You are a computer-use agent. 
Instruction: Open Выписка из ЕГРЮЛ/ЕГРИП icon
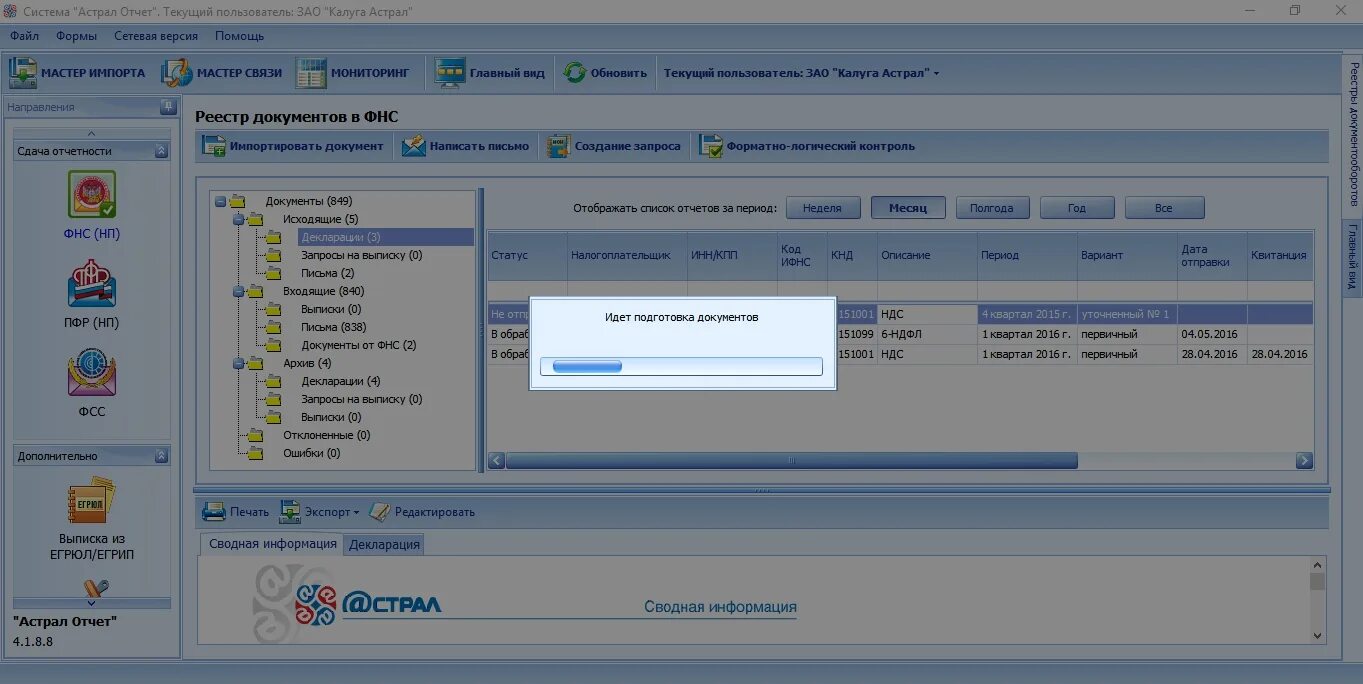91,502
